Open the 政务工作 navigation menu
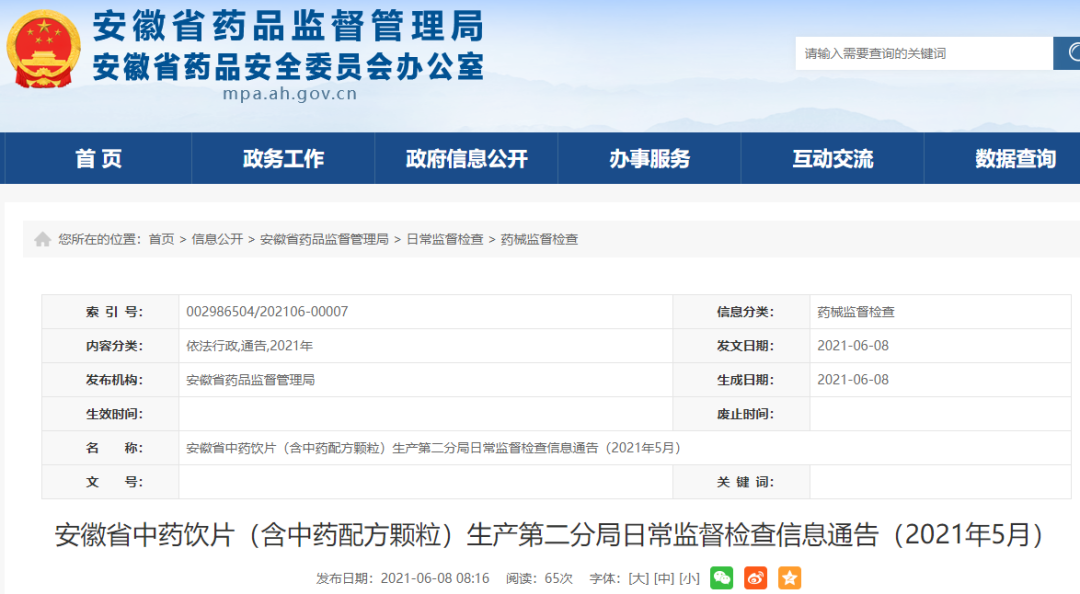The width and height of the screenshot is (1080, 594). (283, 159)
